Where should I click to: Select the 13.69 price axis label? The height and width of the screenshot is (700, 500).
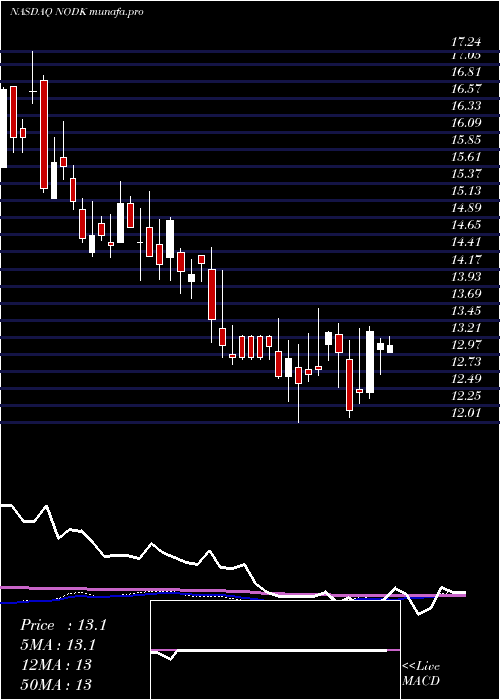point(466,293)
